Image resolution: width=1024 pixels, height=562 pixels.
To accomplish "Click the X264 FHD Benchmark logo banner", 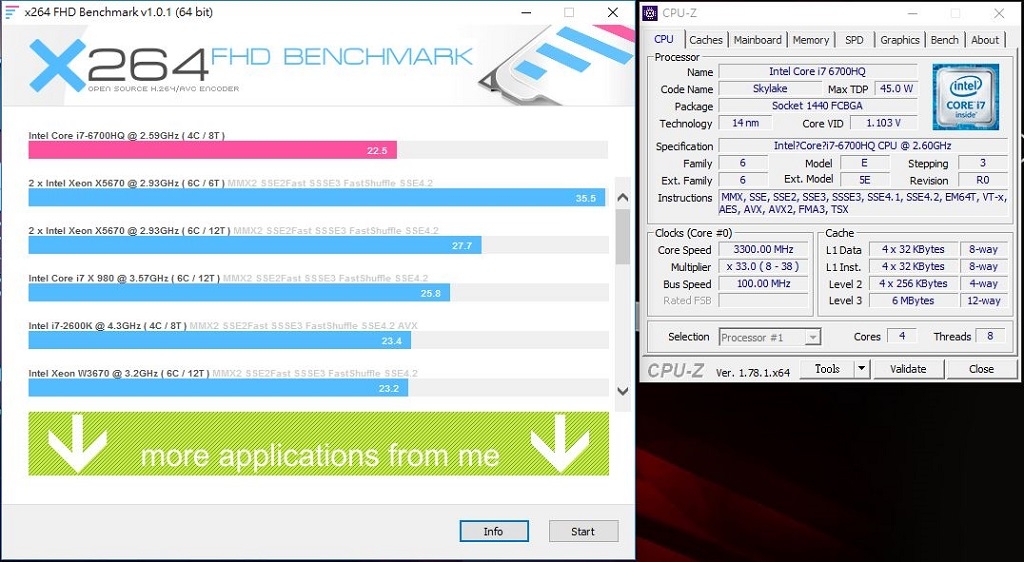I will click(x=319, y=65).
